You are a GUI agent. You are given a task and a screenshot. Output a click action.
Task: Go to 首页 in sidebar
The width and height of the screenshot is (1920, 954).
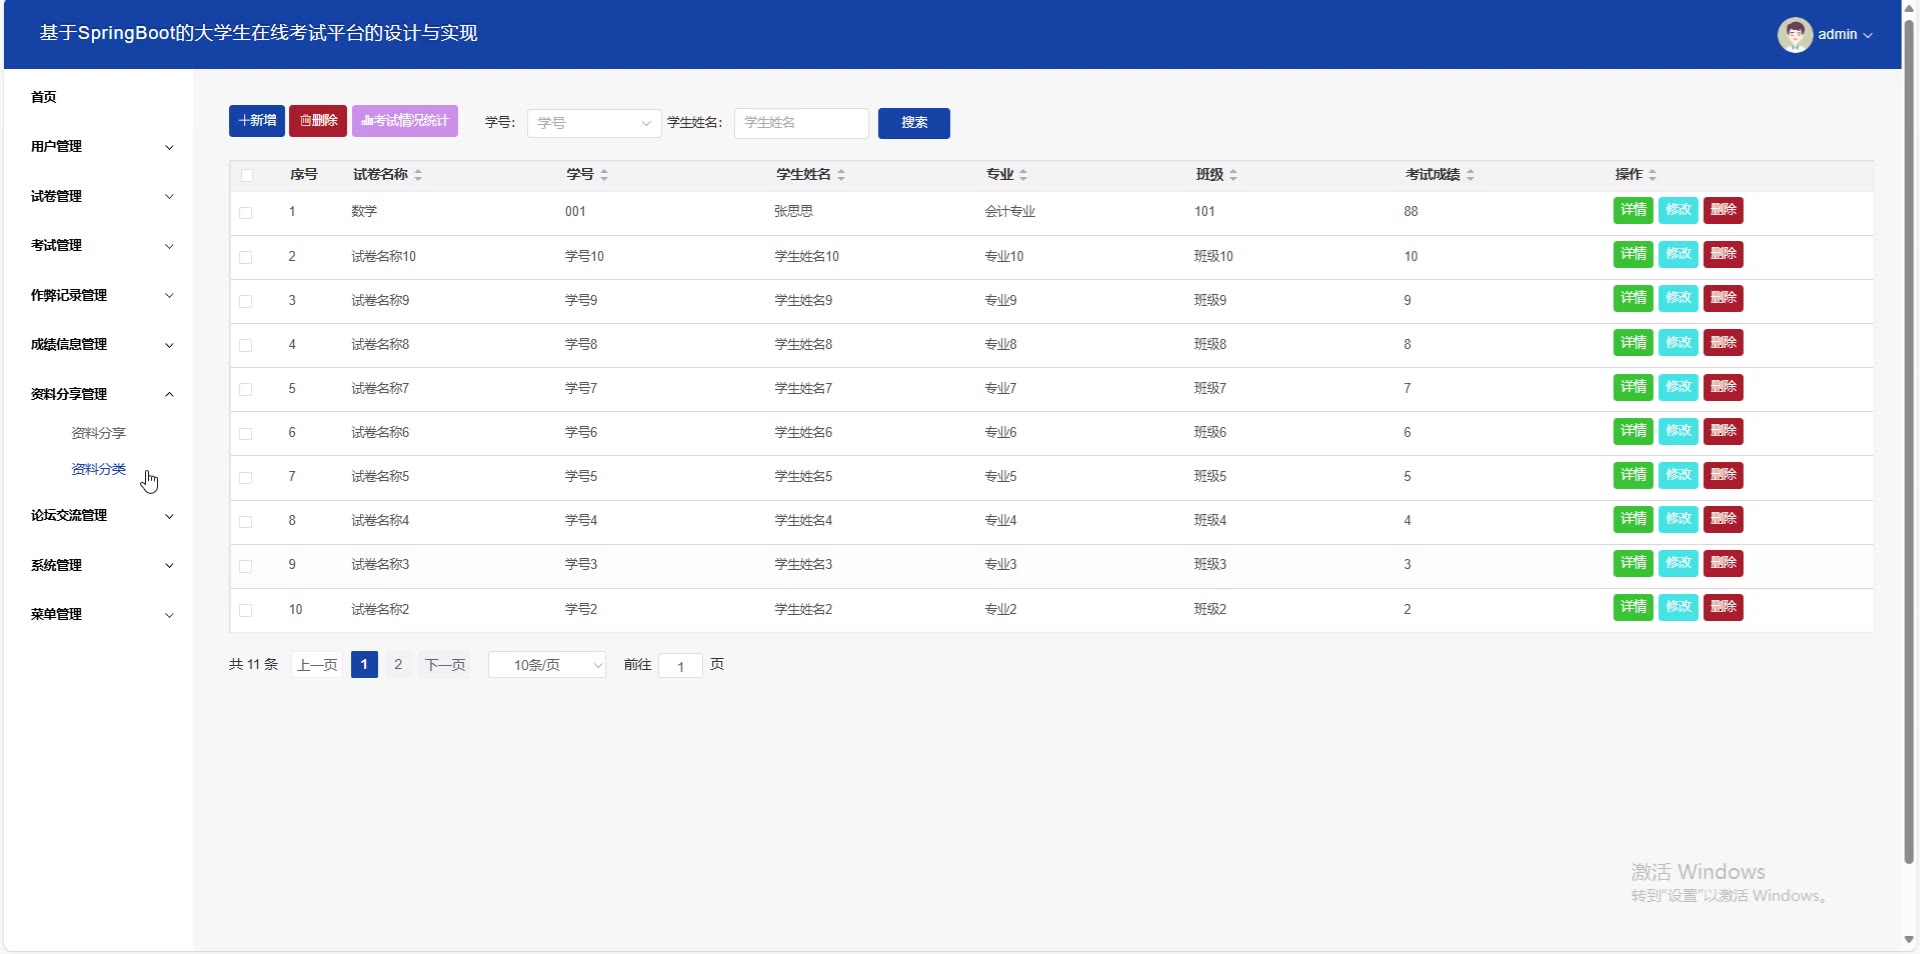(44, 97)
